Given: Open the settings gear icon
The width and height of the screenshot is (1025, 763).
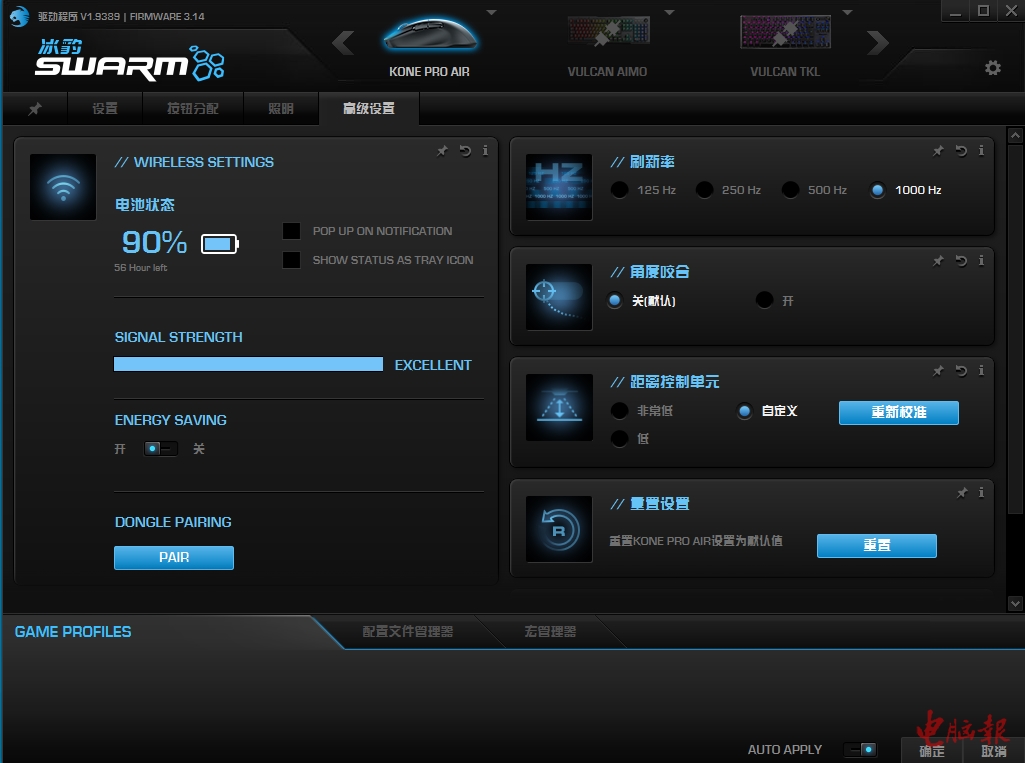Looking at the screenshot, I should pyautogui.click(x=992, y=68).
